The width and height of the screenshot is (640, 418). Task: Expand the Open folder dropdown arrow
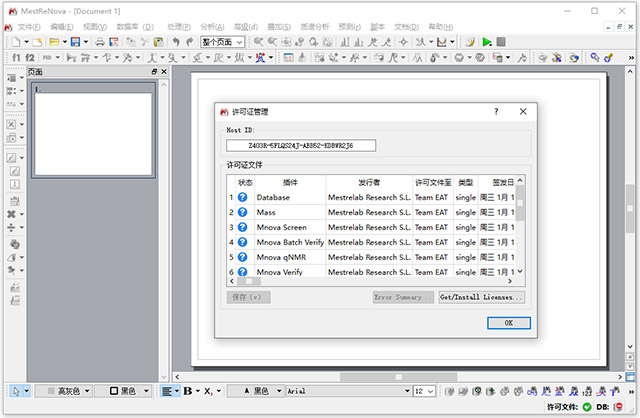click(x=64, y=42)
